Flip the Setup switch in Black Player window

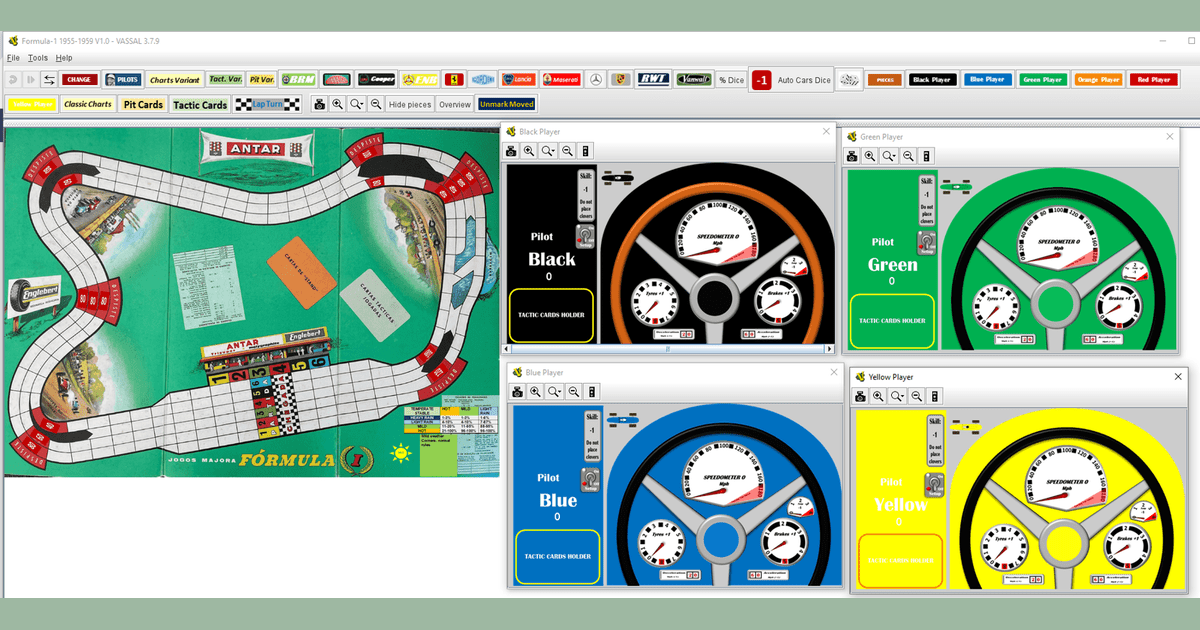coord(586,237)
